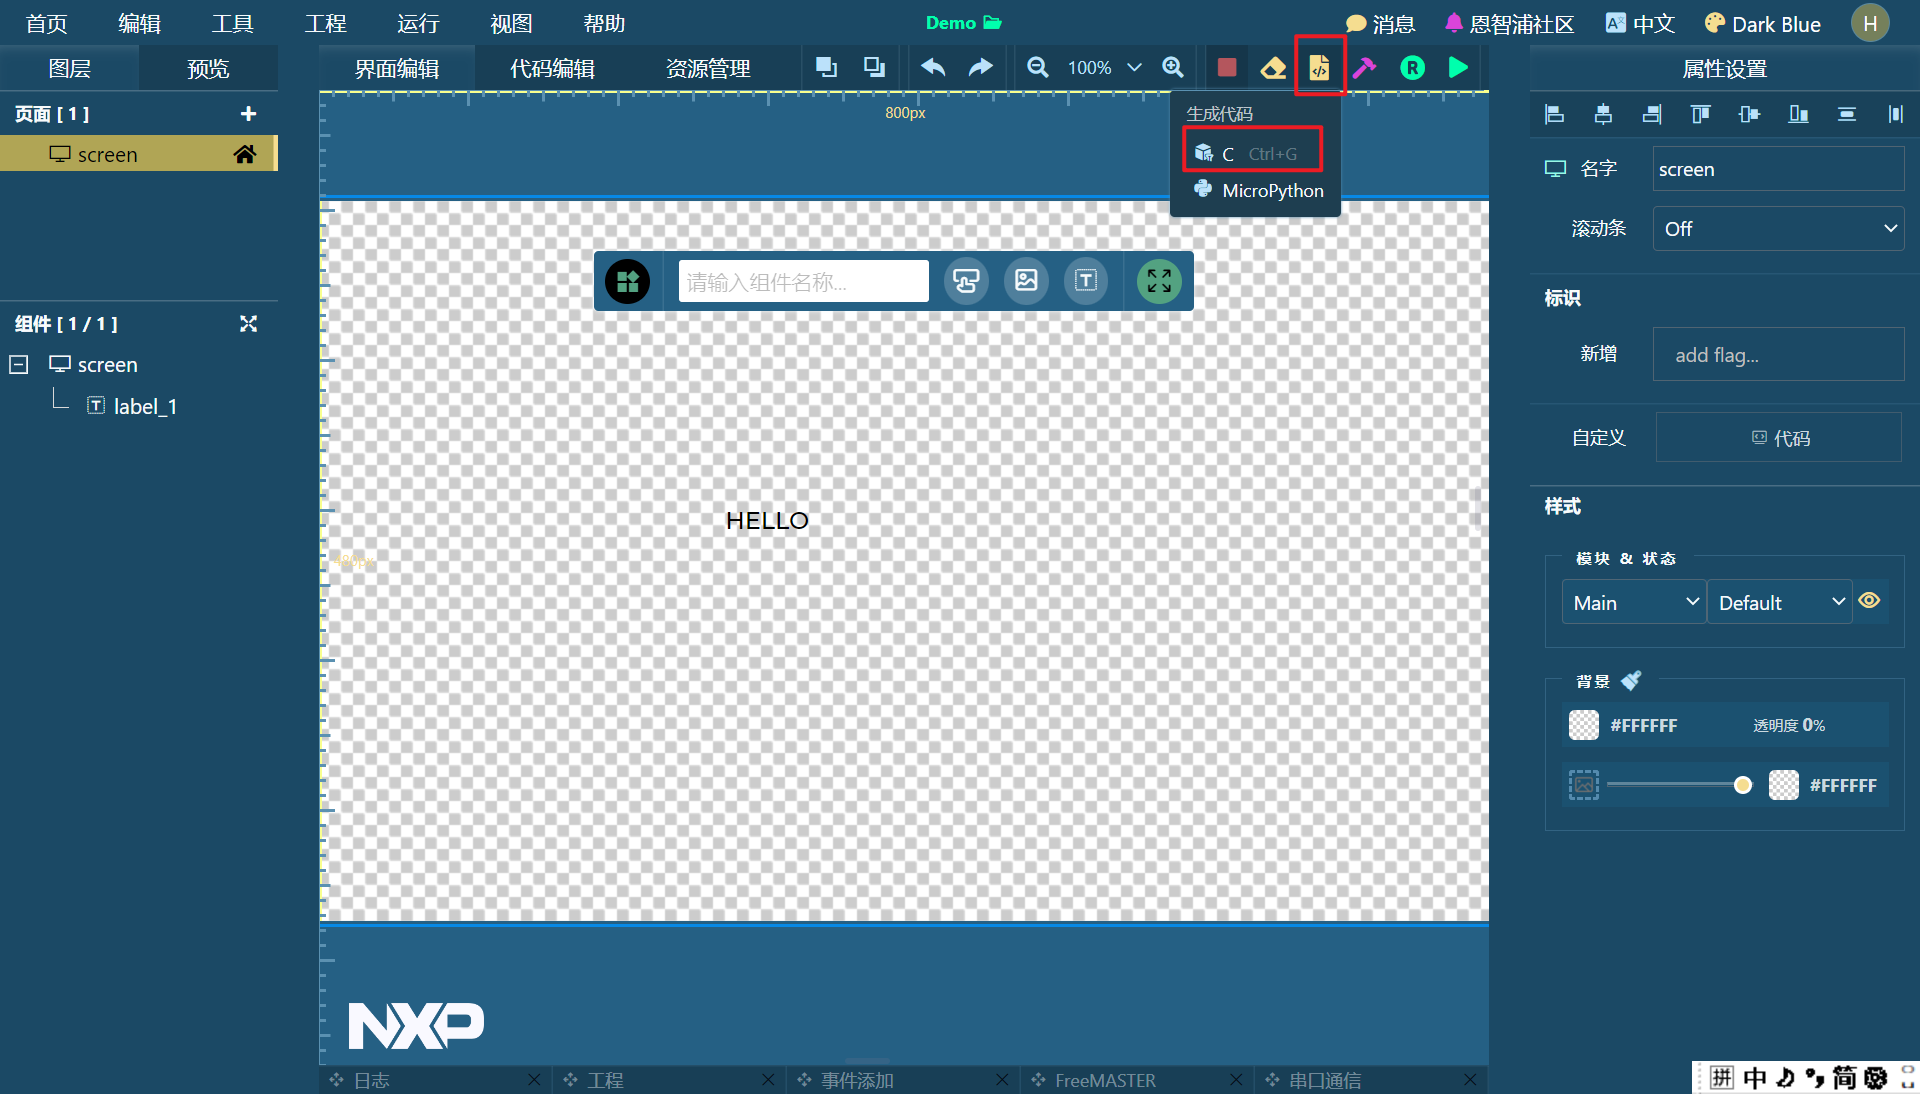Click the custom 代码 button

[1779, 438]
